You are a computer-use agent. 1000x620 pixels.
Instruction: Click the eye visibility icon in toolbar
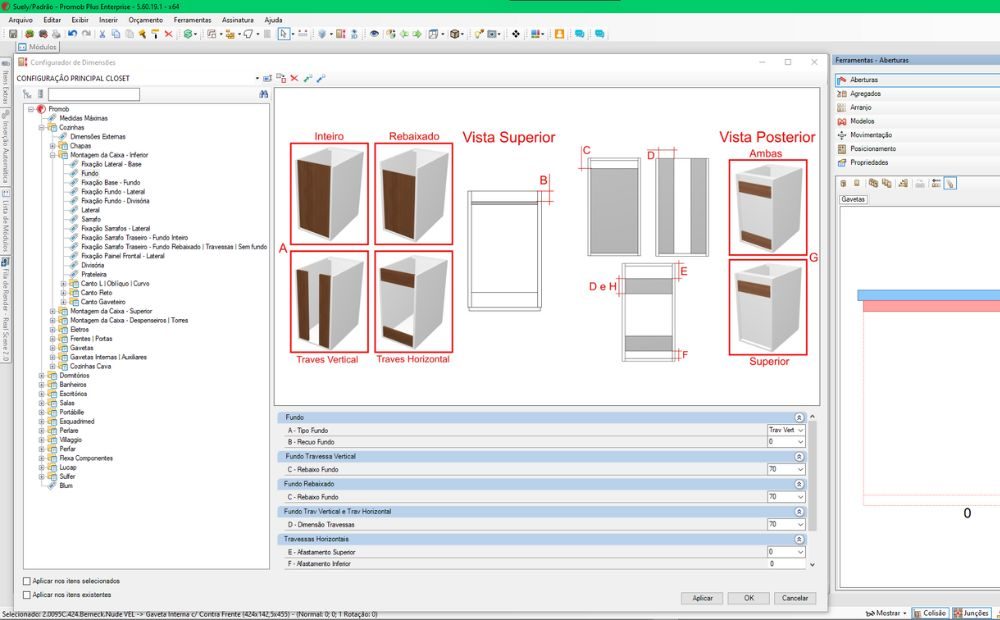[374, 35]
